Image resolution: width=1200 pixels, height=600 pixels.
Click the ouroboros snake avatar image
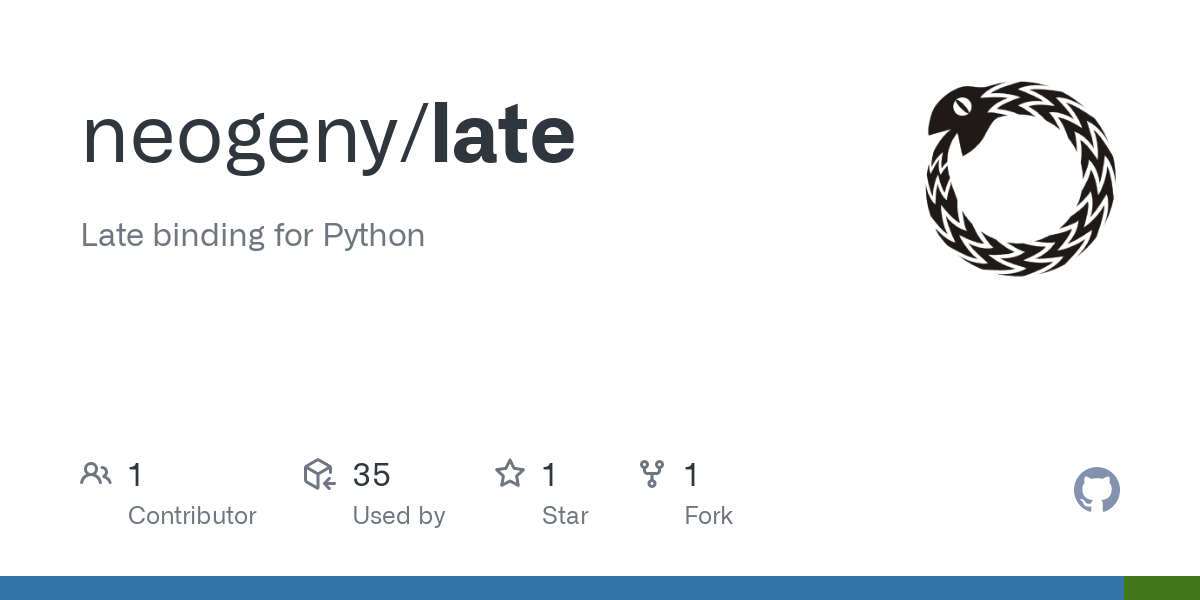[x=1020, y=179]
